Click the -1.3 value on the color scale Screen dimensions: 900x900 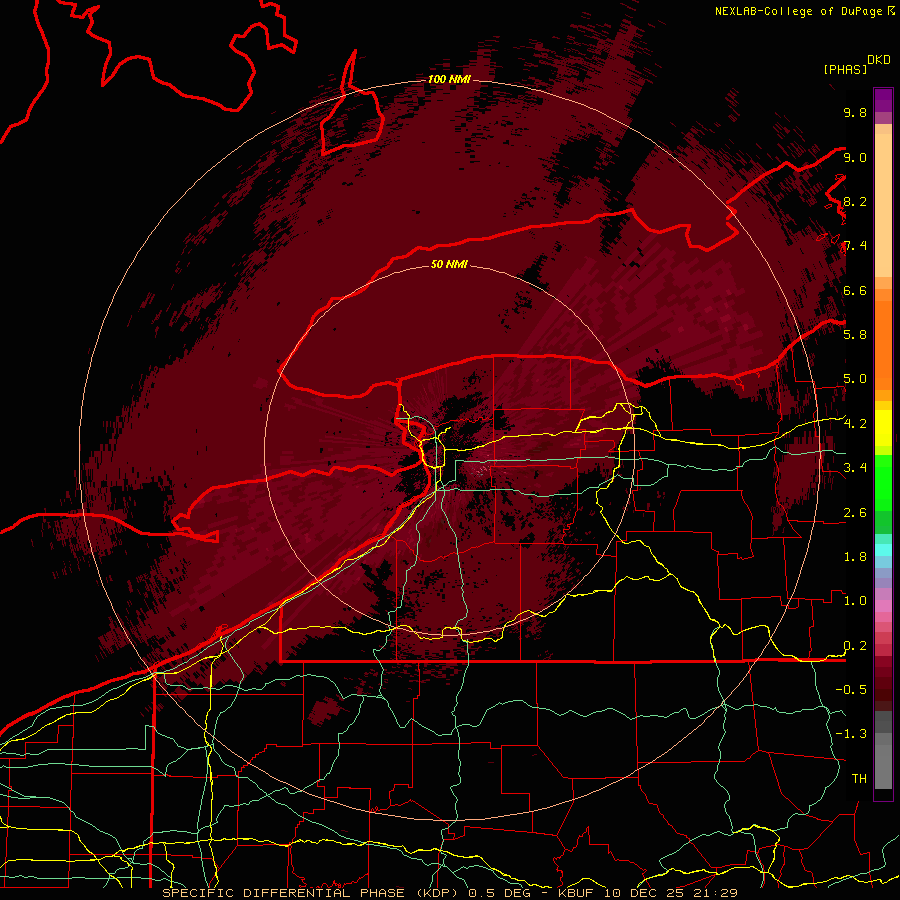click(x=851, y=734)
